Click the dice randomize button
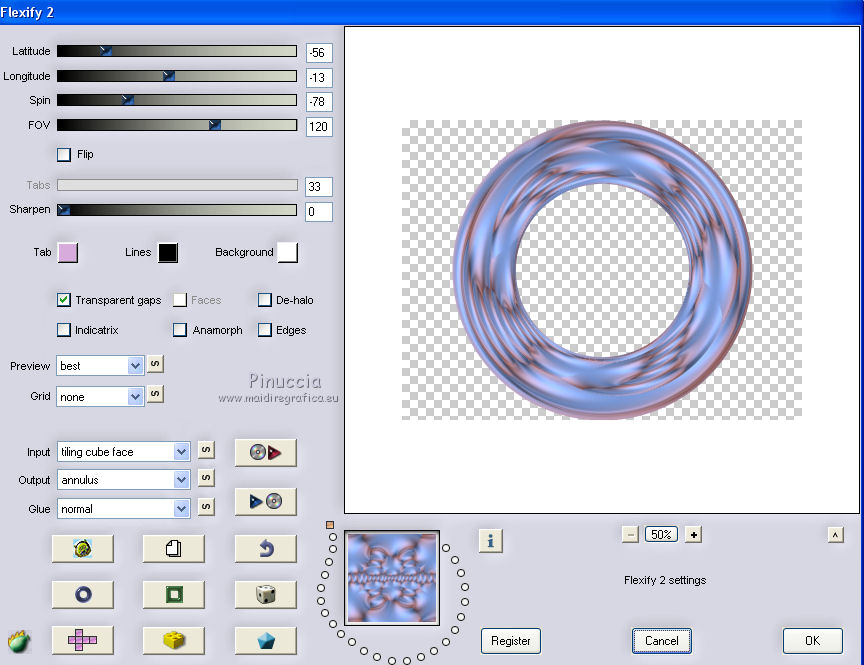The height and width of the screenshot is (665, 864). coord(266,594)
